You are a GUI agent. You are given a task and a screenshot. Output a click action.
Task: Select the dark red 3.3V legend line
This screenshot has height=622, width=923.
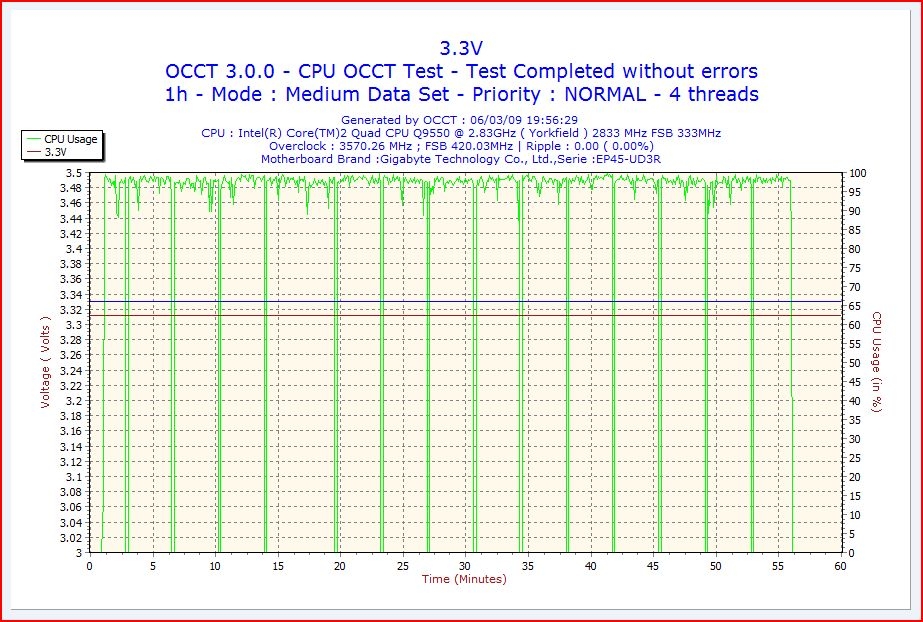click(x=34, y=152)
